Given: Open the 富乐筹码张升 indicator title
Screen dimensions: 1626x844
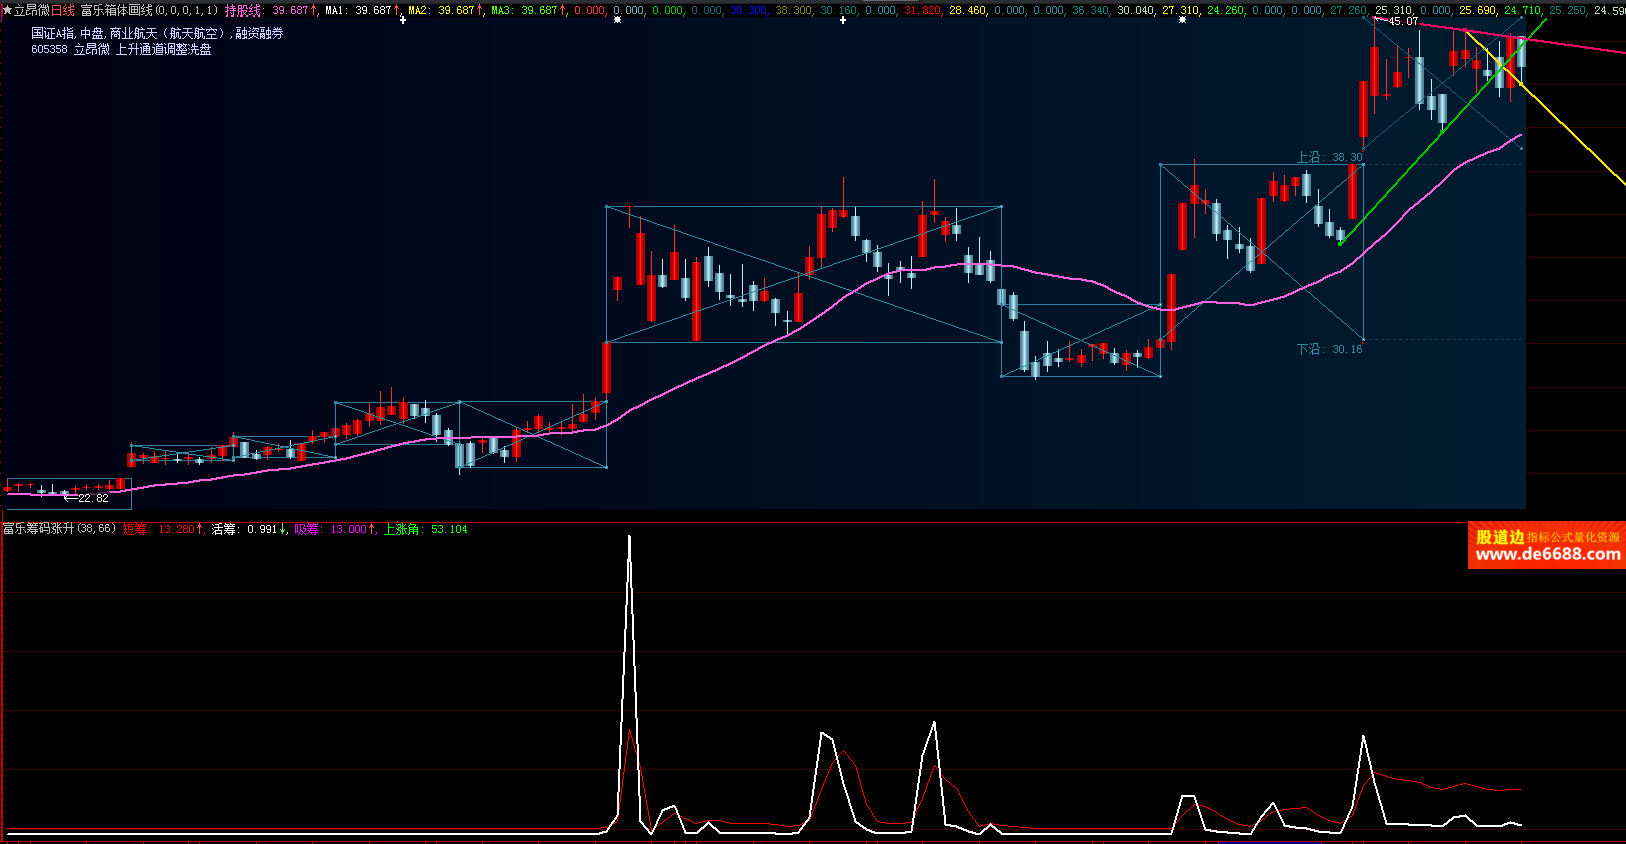Looking at the screenshot, I should [x=59, y=529].
